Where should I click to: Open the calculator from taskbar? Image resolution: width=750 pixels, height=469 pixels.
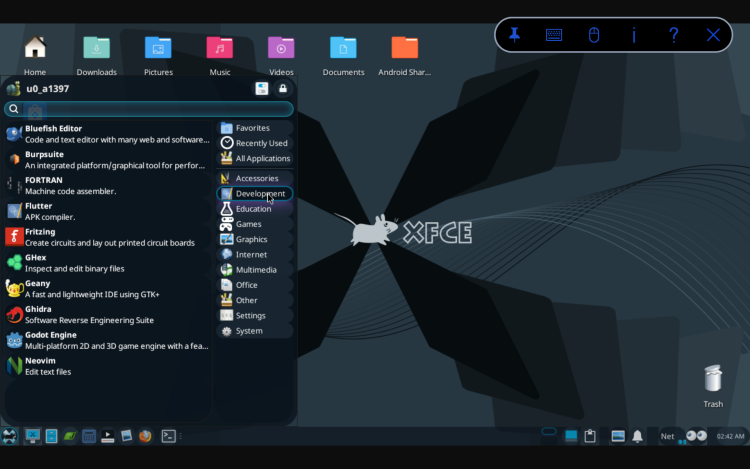88,436
